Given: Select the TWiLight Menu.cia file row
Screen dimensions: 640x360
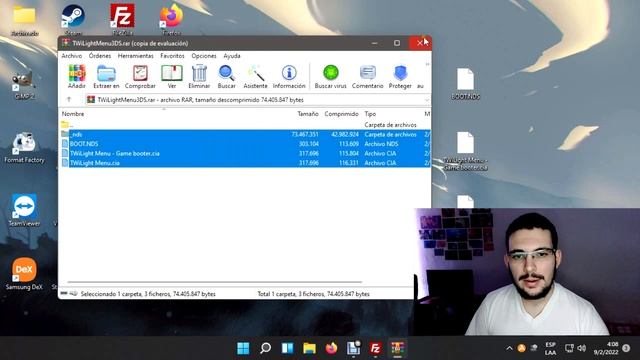Looking at the screenshot, I should [x=245, y=163].
